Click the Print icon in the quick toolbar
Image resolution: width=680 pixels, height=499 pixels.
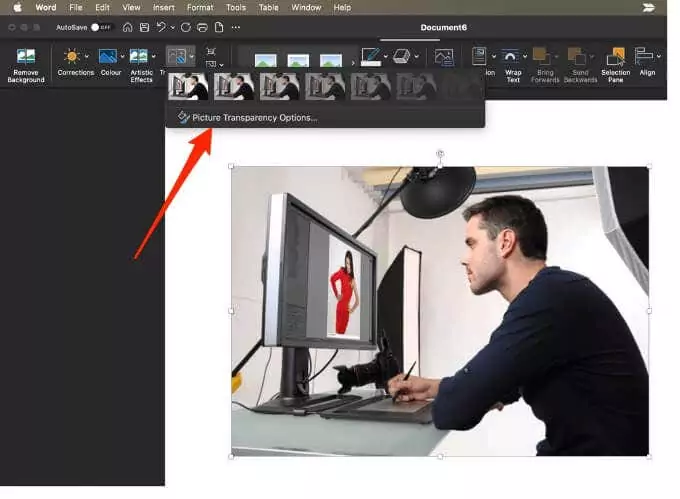point(203,27)
